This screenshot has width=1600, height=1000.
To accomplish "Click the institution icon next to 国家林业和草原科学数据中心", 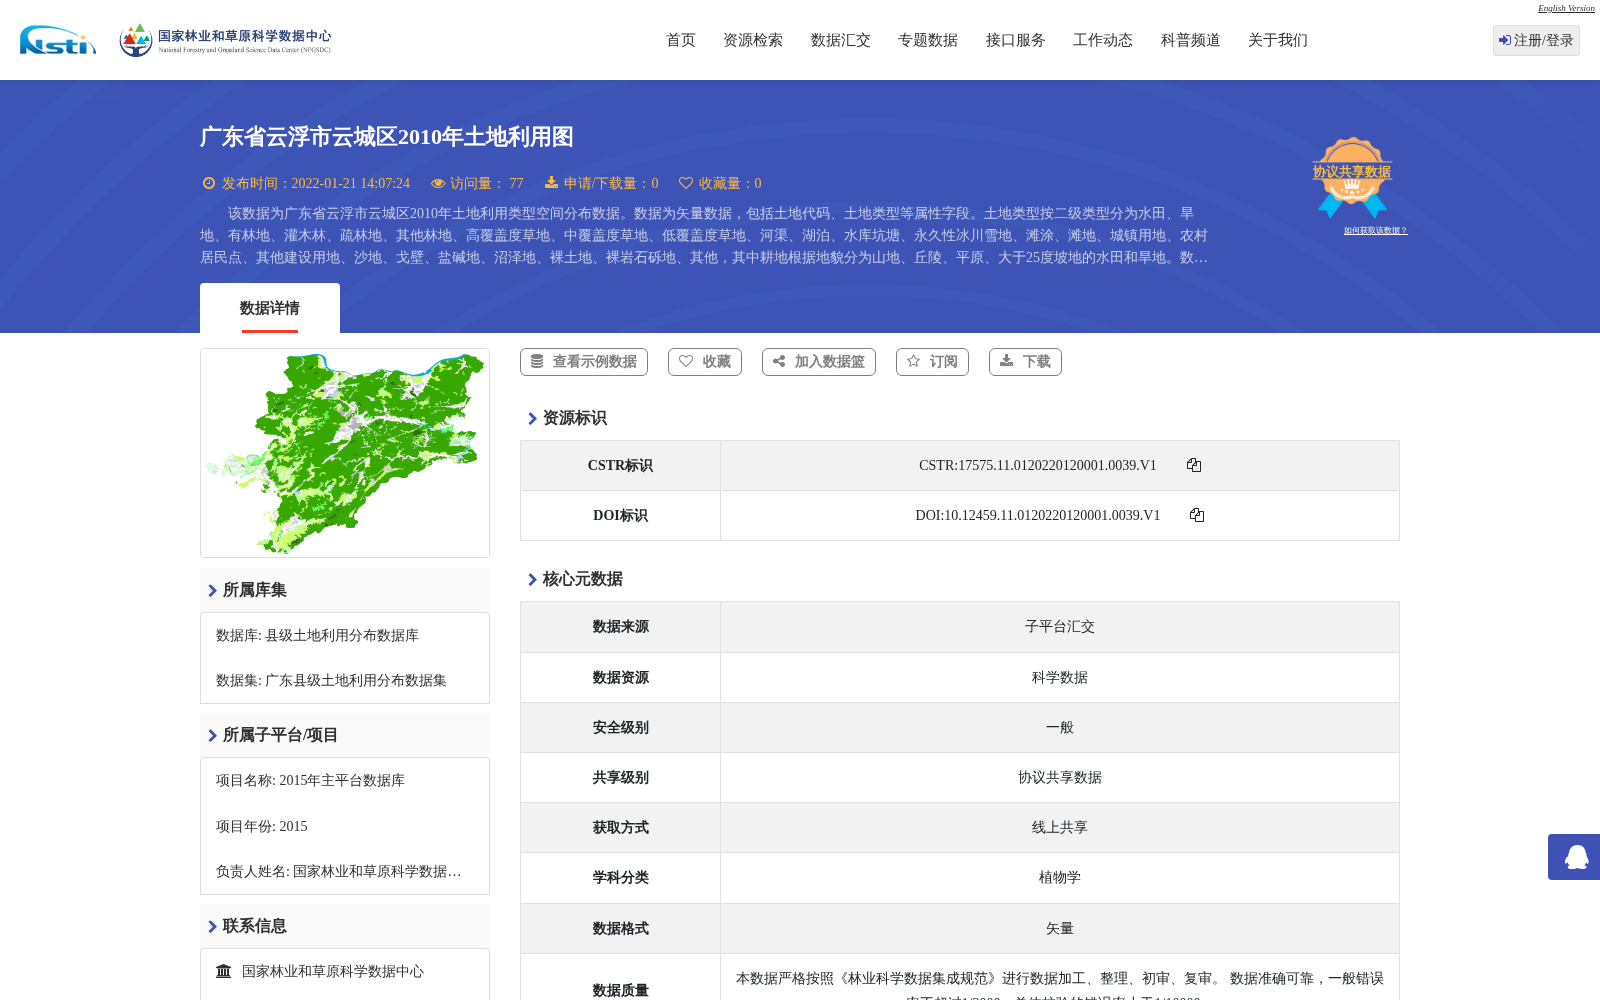I will point(224,971).
